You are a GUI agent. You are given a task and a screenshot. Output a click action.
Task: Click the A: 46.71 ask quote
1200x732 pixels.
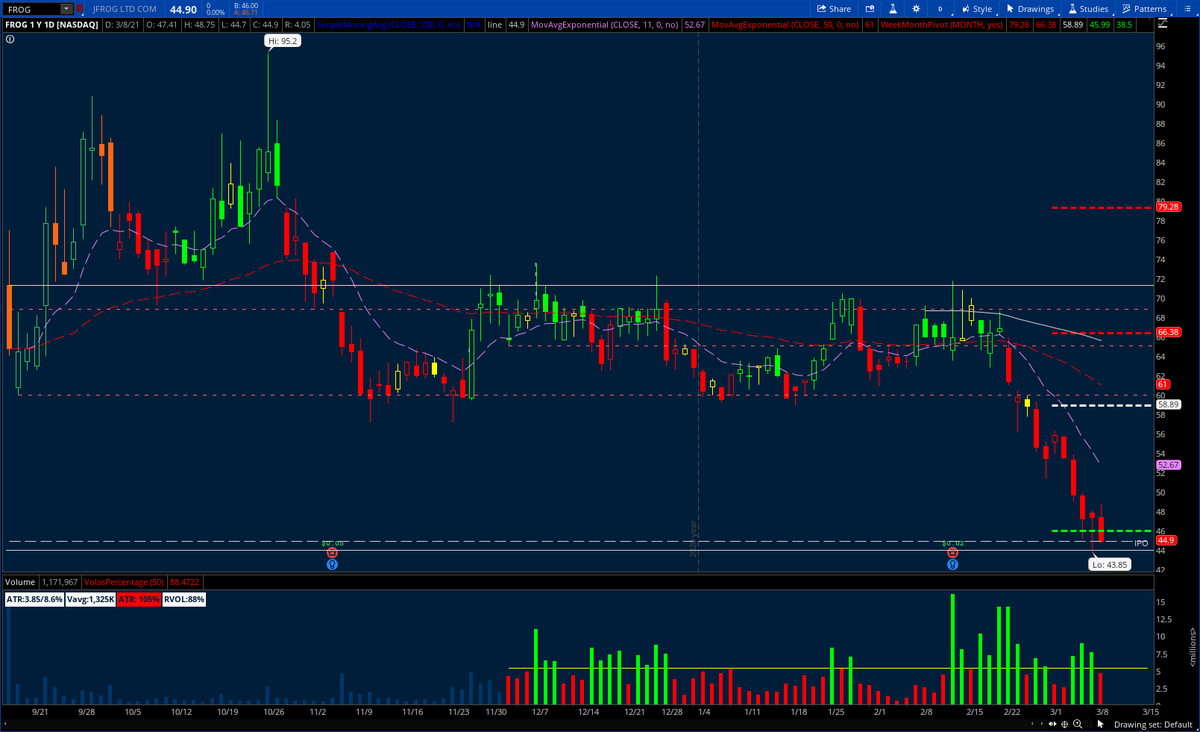245,13
